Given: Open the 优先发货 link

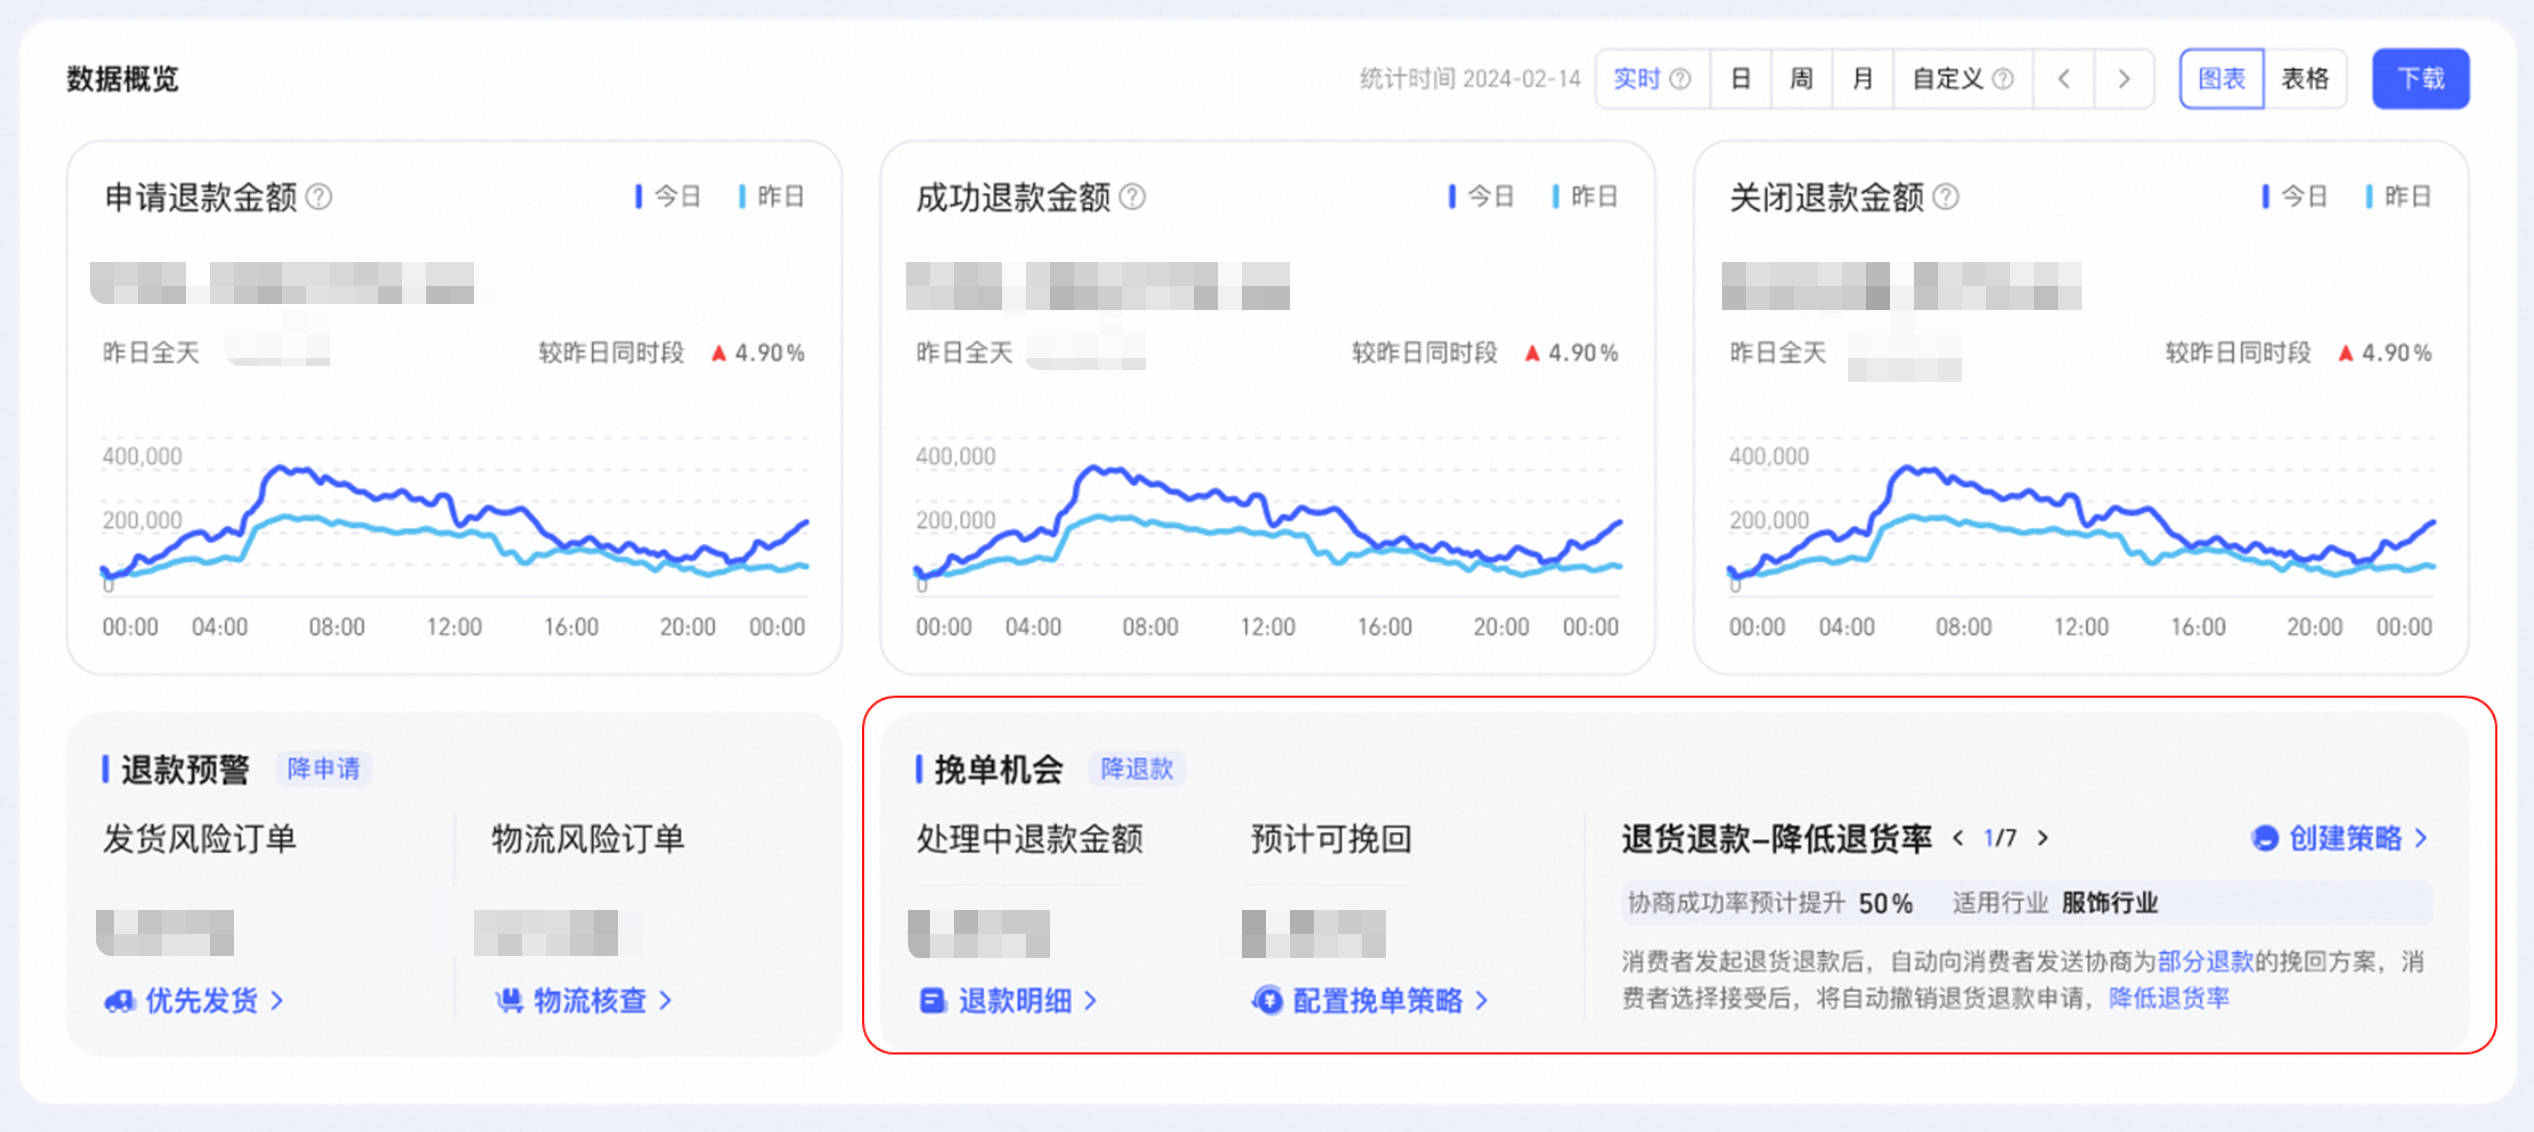Looking at the screenshot, I should click(203, 1000).
